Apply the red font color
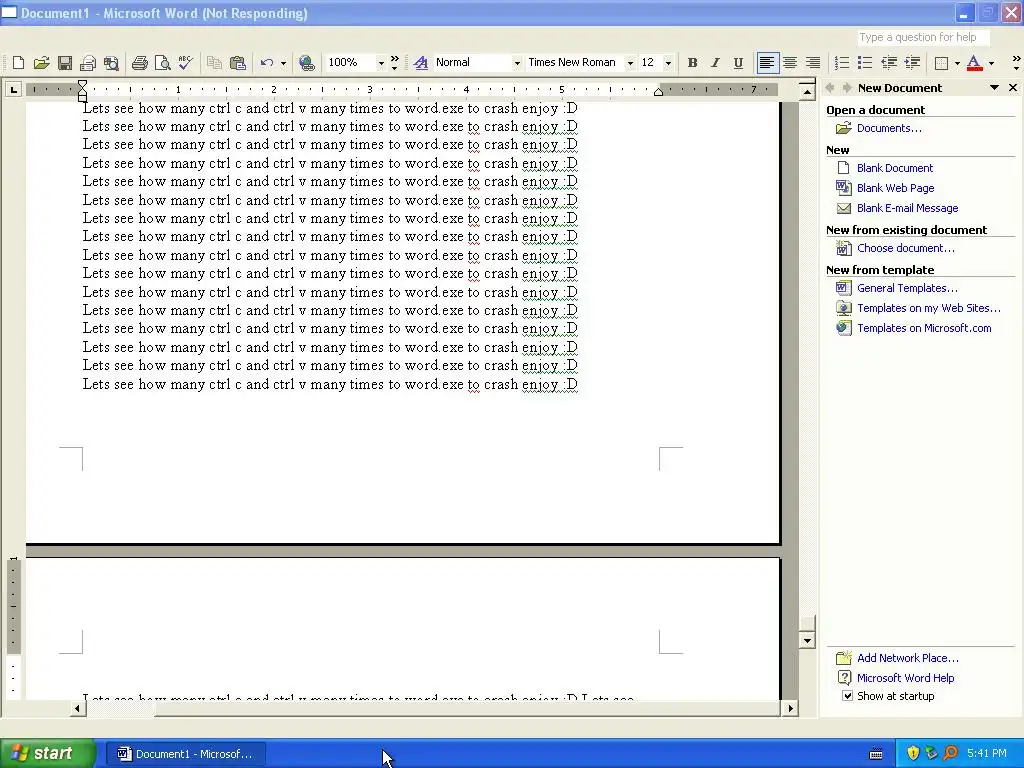Viewport: 1024px width, 768px height. [974, 63]
